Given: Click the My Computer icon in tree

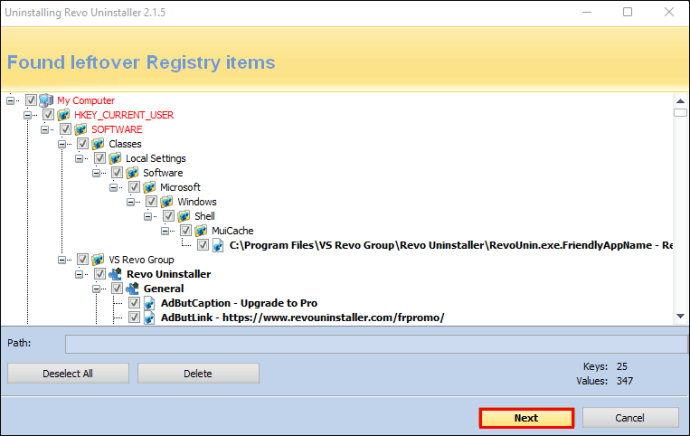Looking at the screenshot, I should tap(46, 100).
